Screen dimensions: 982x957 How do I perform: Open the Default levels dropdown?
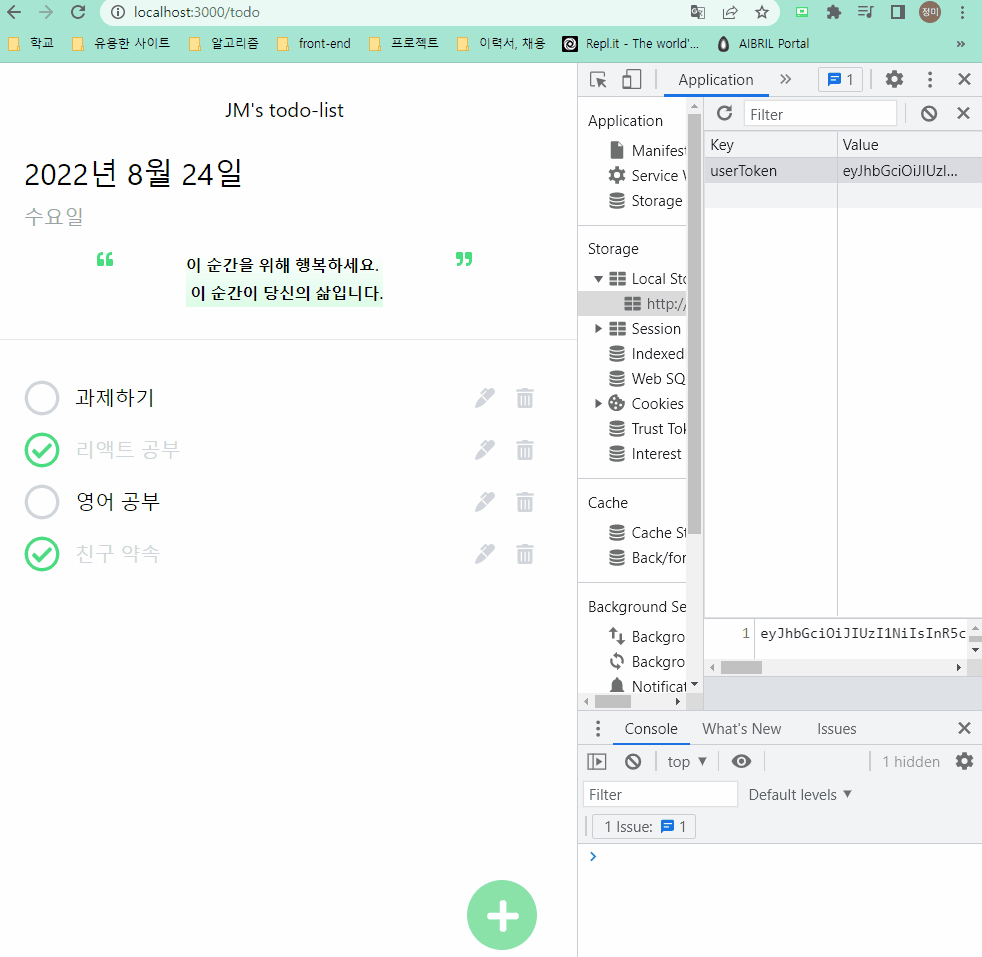800,794
